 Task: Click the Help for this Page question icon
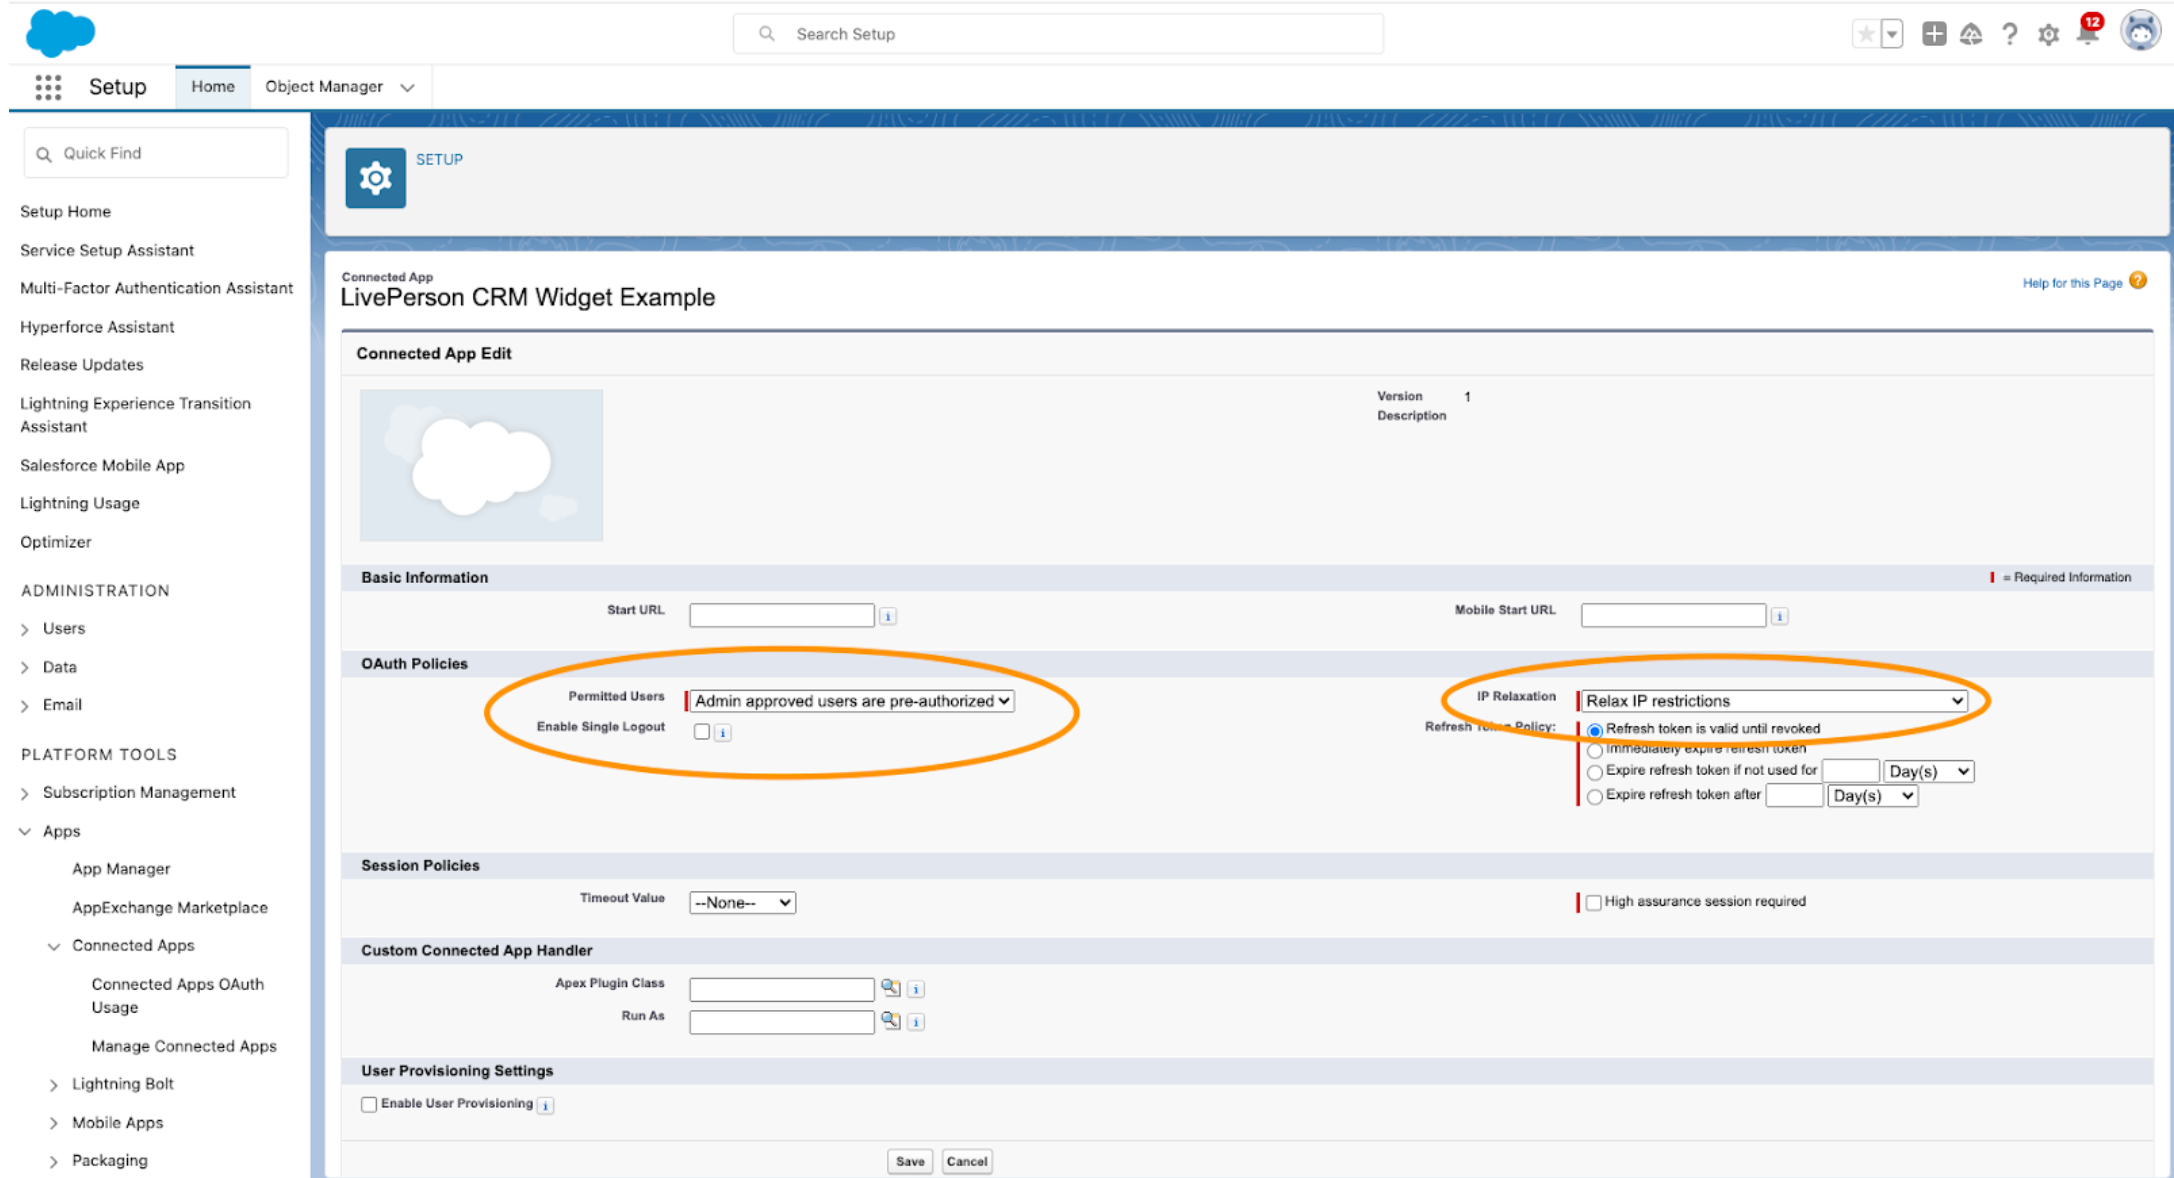(x=2138, y=281)
